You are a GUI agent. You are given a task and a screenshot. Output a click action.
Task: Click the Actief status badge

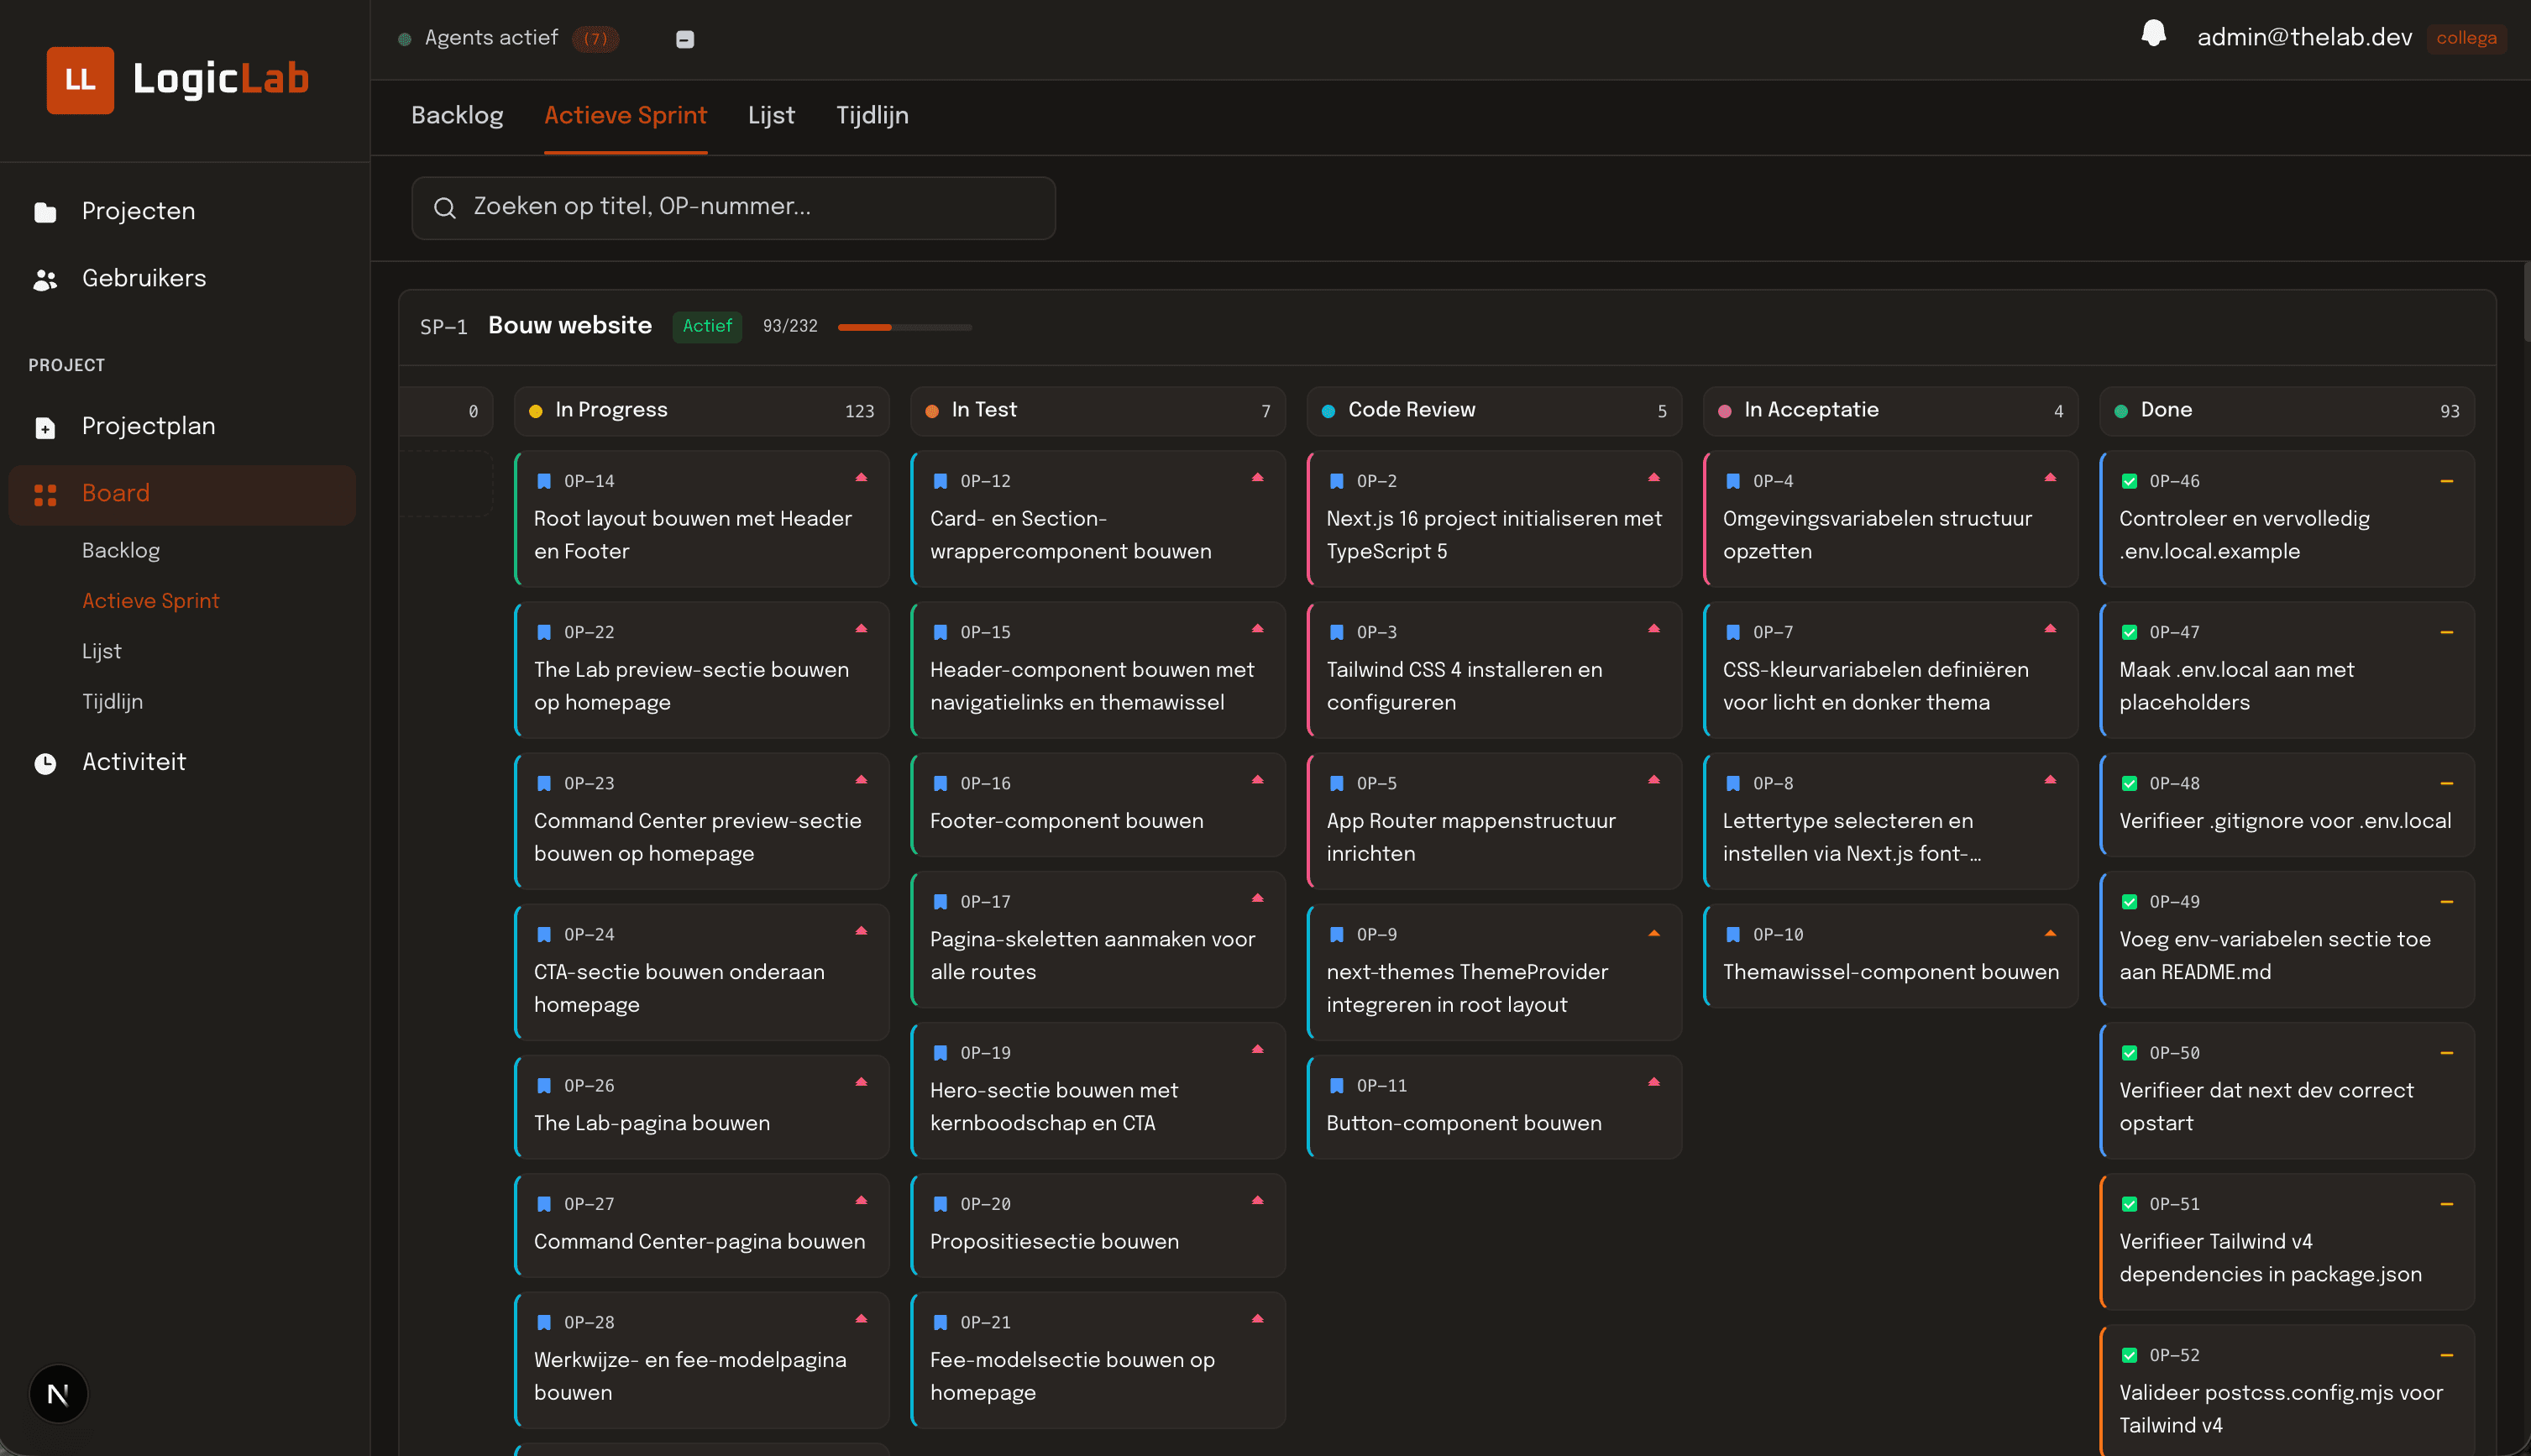point(707,326)
